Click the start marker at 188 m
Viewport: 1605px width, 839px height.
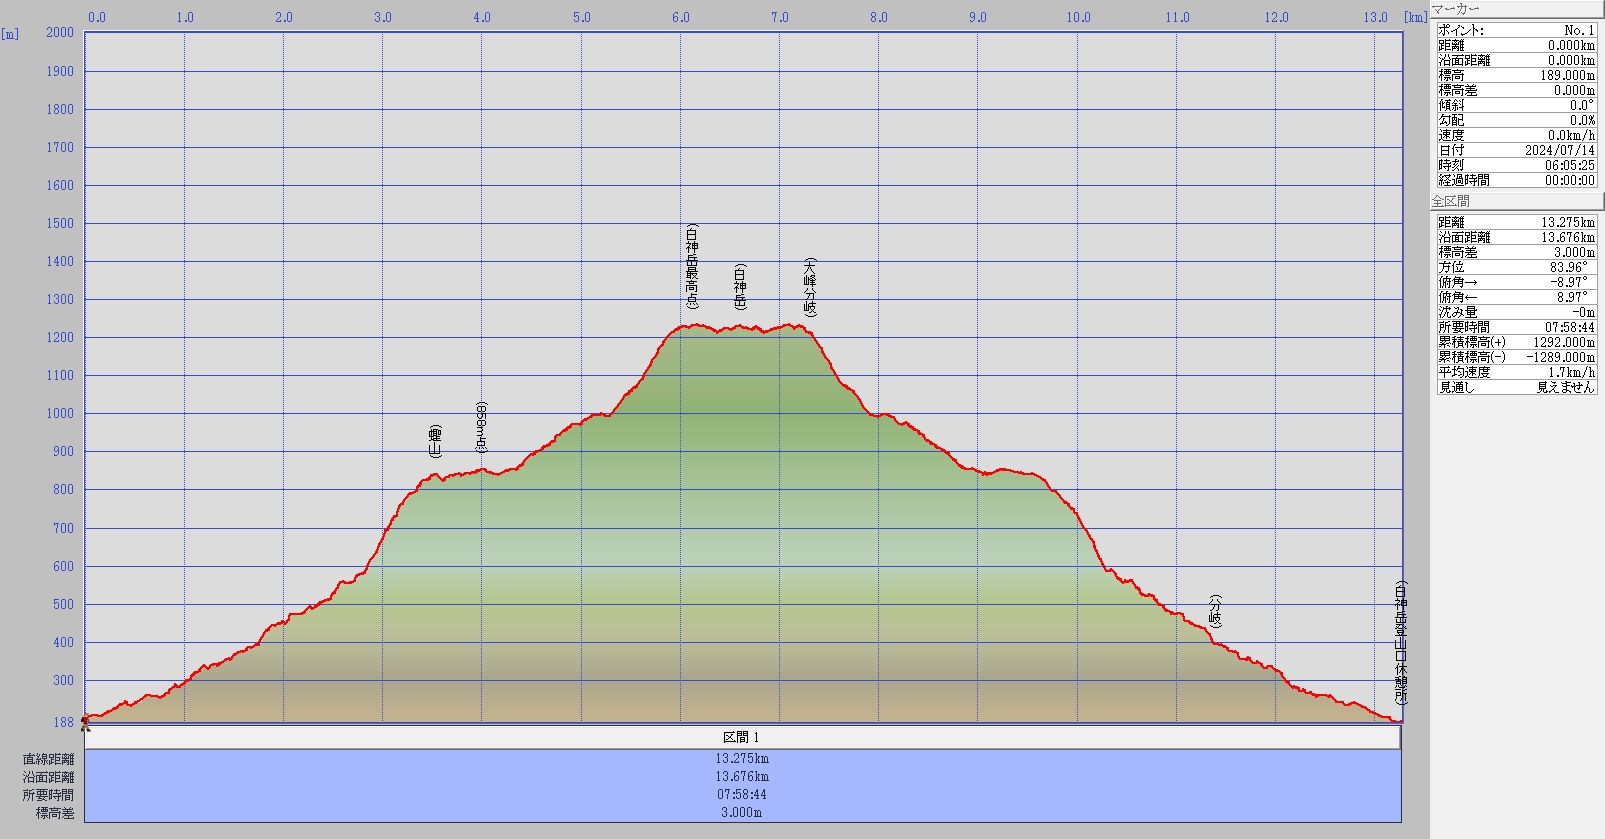click(x=85, y=721)
